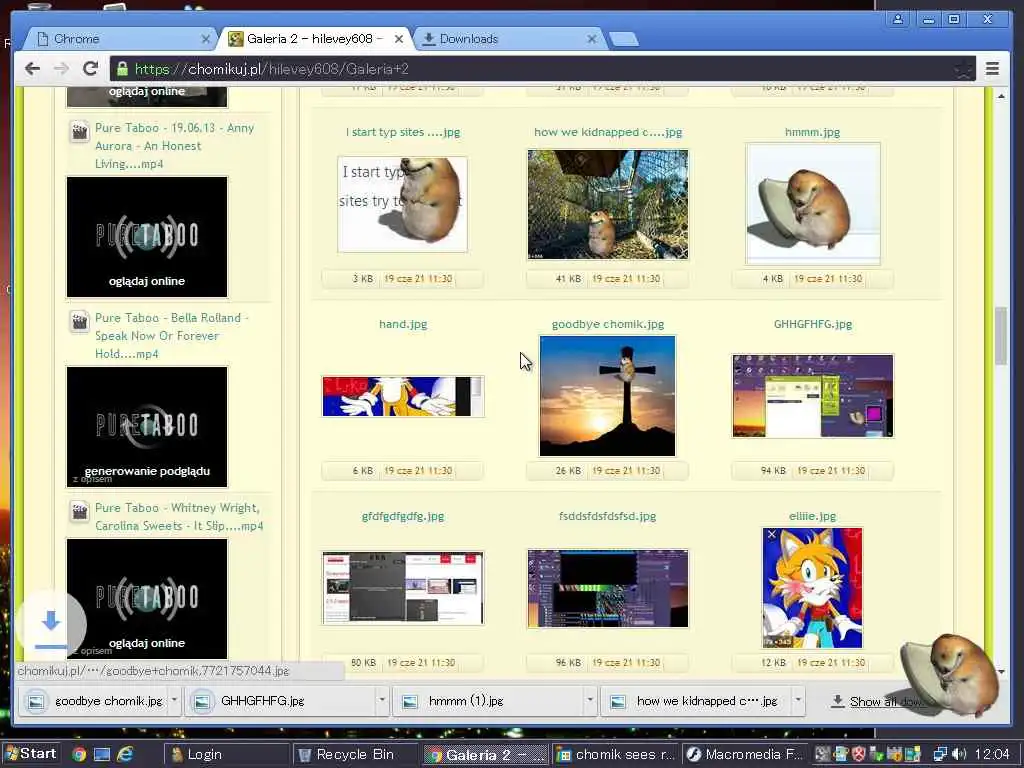Open the Chrome hamburger menu
Viewport: 1024px width, 768px height.
point(992,69)
